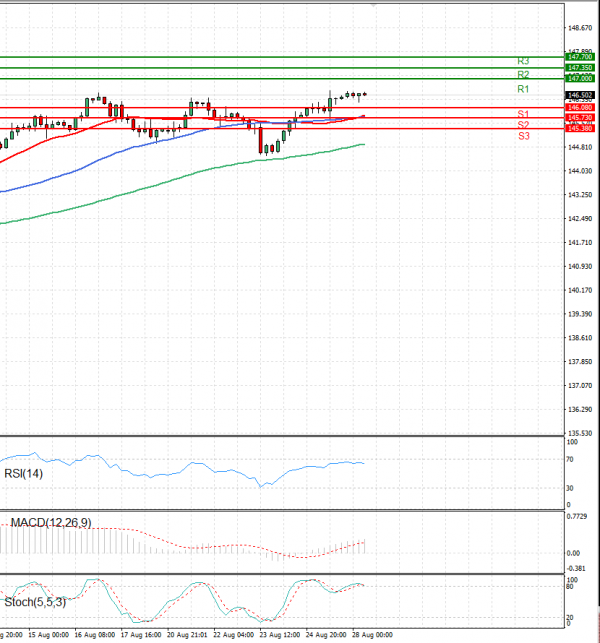Select the current price 146.502 tag
Image resolution: width=600 pixels, height=643 pixels.
tap(579, 95)
